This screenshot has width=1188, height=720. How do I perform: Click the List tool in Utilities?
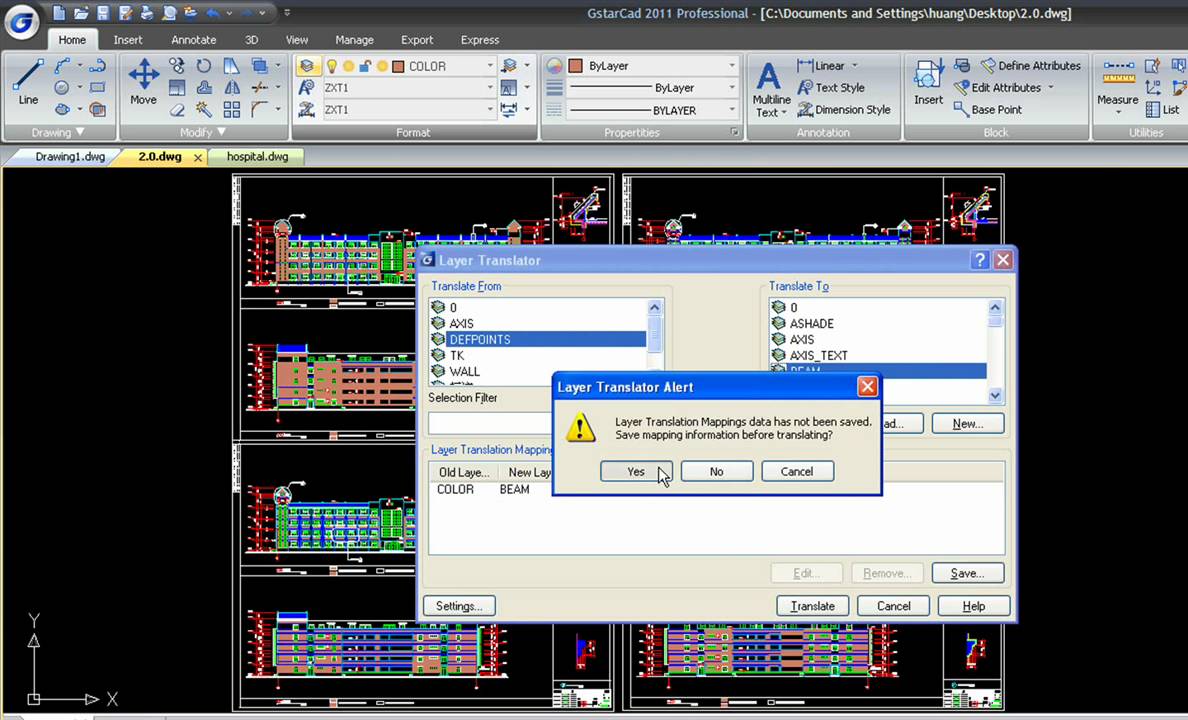[x=1163, y=110]
